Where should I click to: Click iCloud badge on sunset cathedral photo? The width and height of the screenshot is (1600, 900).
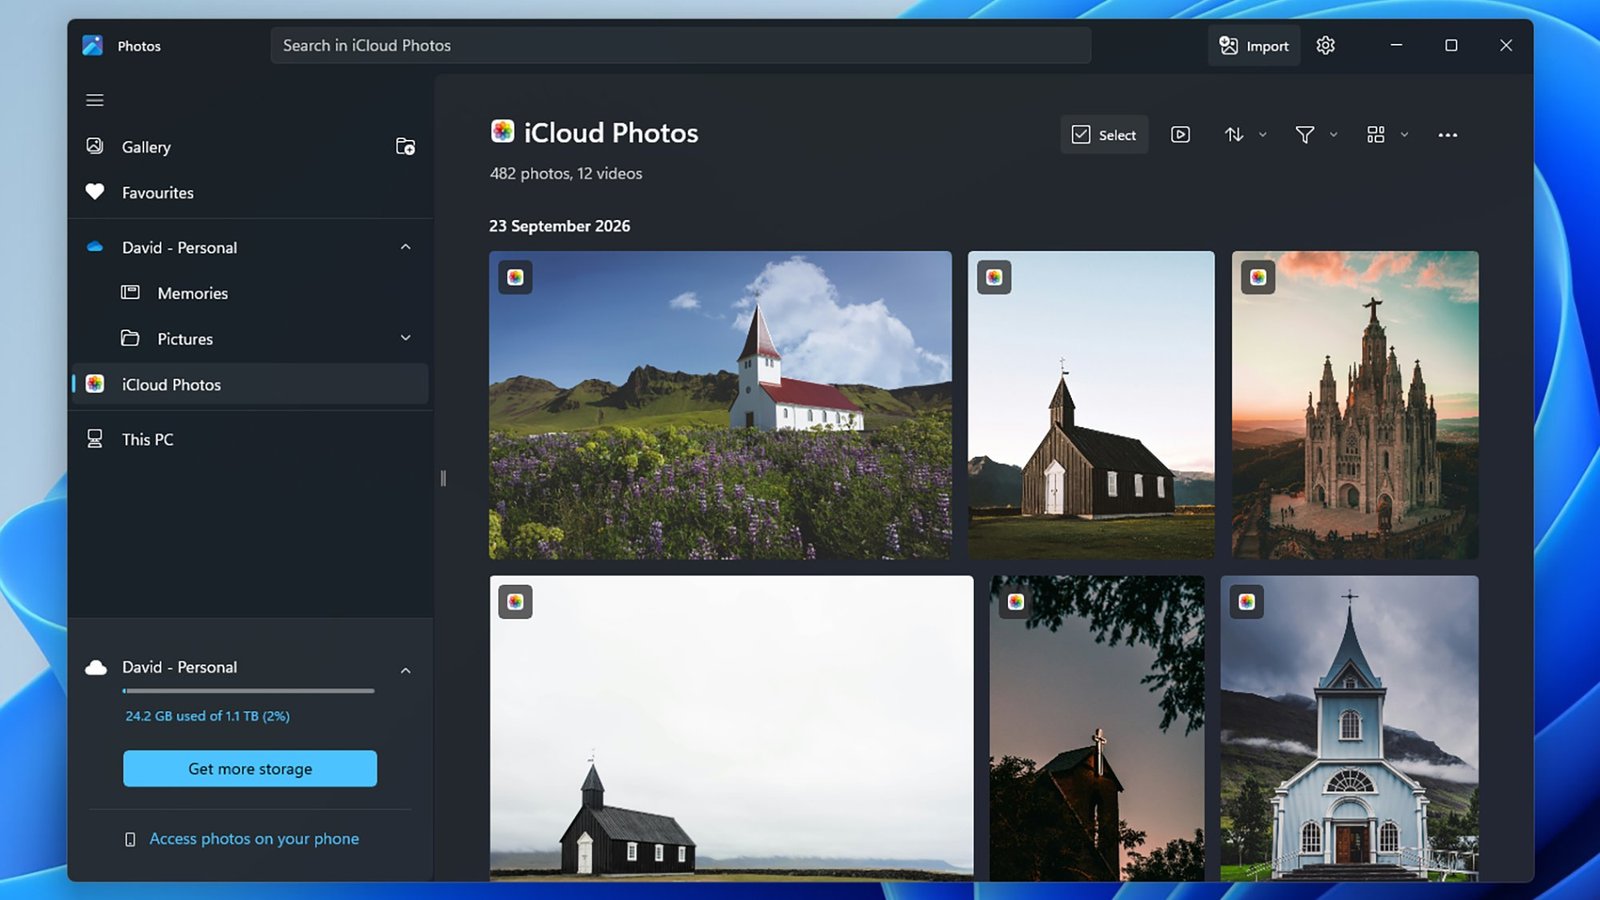point(1258,277)
